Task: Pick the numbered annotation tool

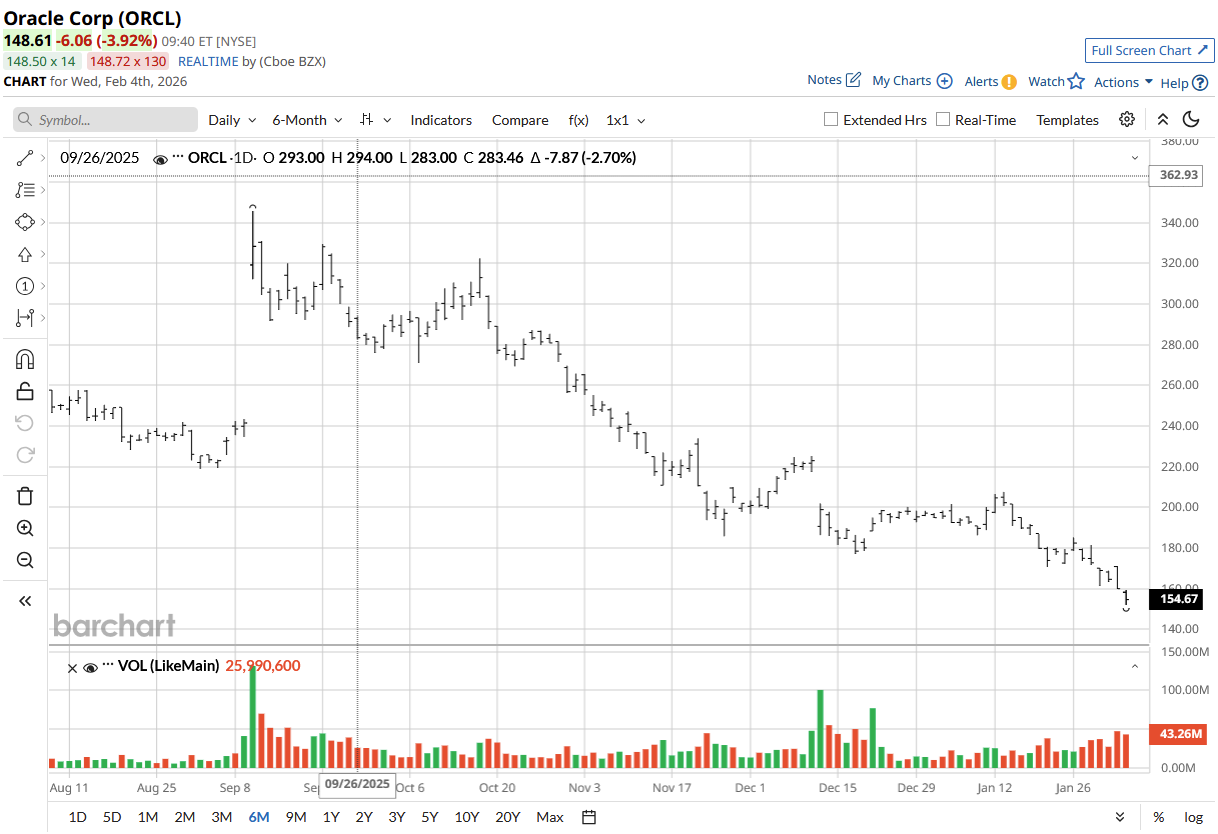Action: pyautogui.click(x=25, y=286)
